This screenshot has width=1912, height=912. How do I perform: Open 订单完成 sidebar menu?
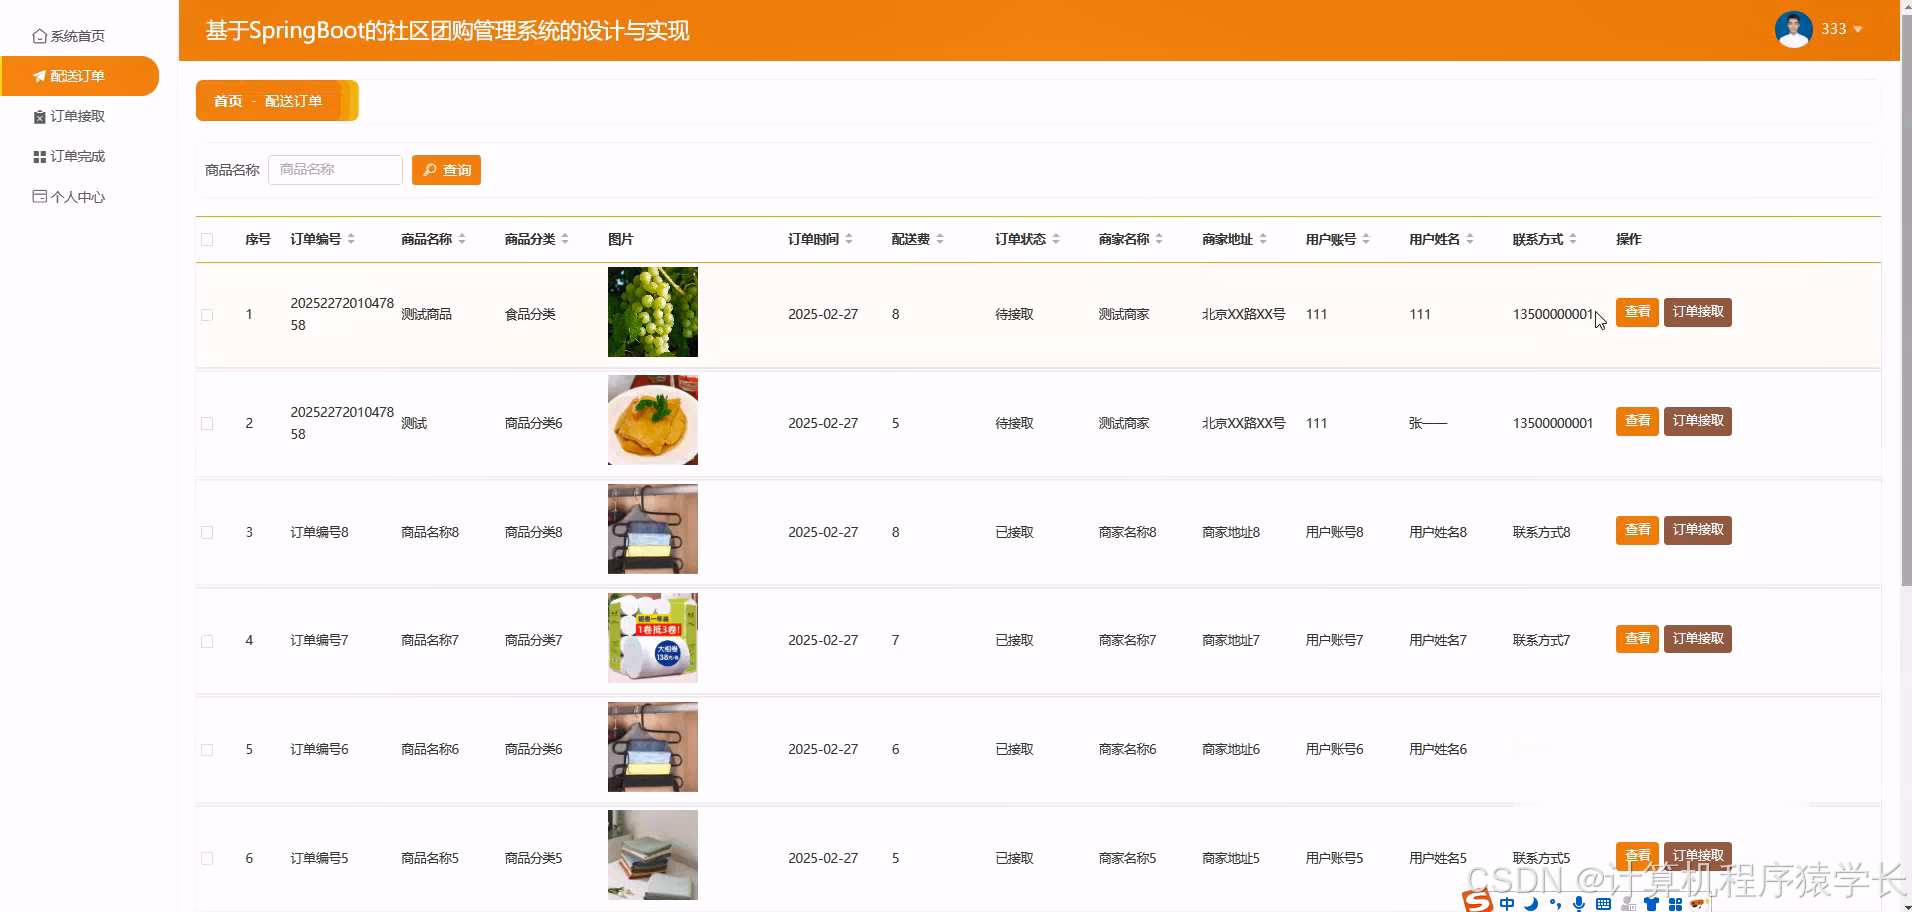[x=80, y=157]
